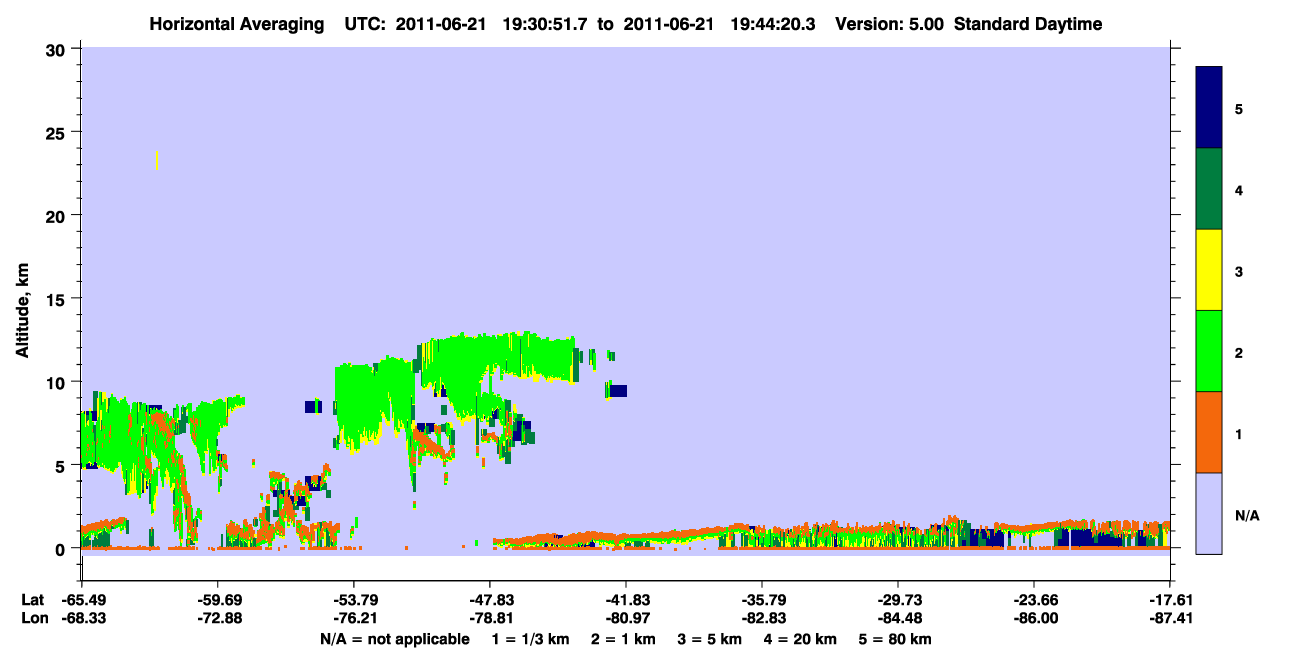Click the orange level 1 color swatch
This screenshot has height=667, width=1300.
(1209, 432)
